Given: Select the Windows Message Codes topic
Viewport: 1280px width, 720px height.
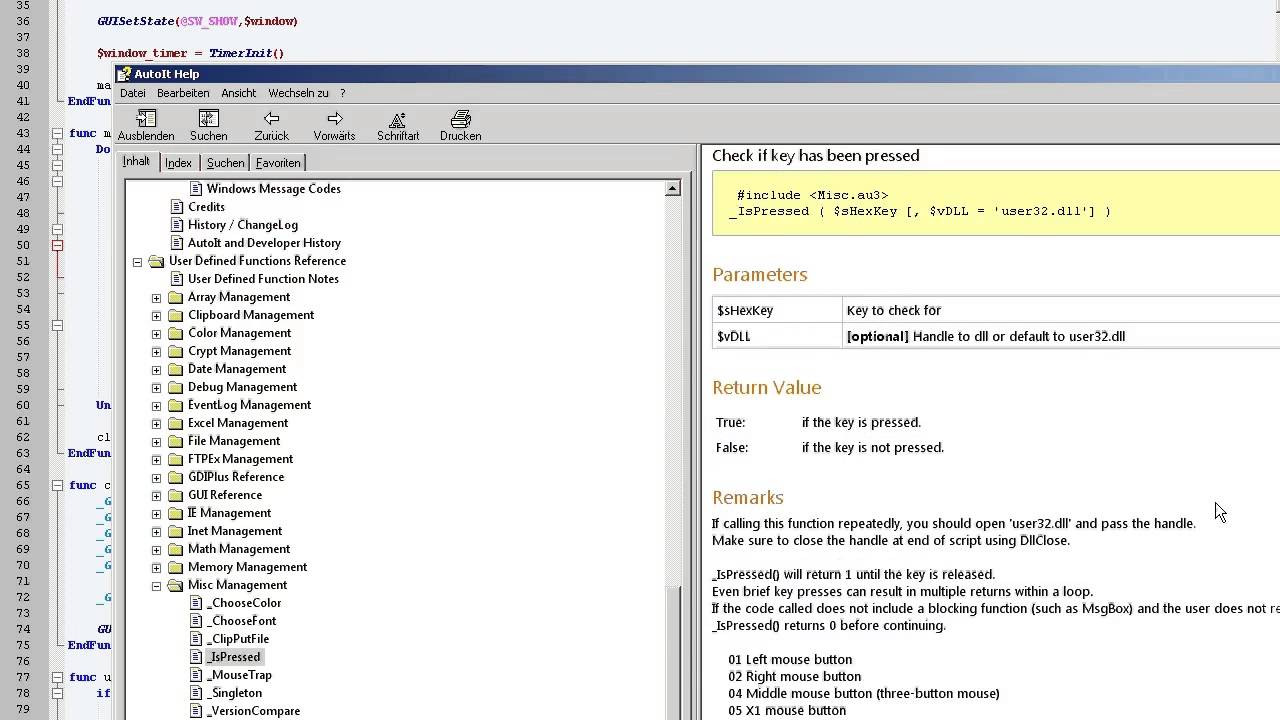Looking at the screenshot, I should coord(273,189).
